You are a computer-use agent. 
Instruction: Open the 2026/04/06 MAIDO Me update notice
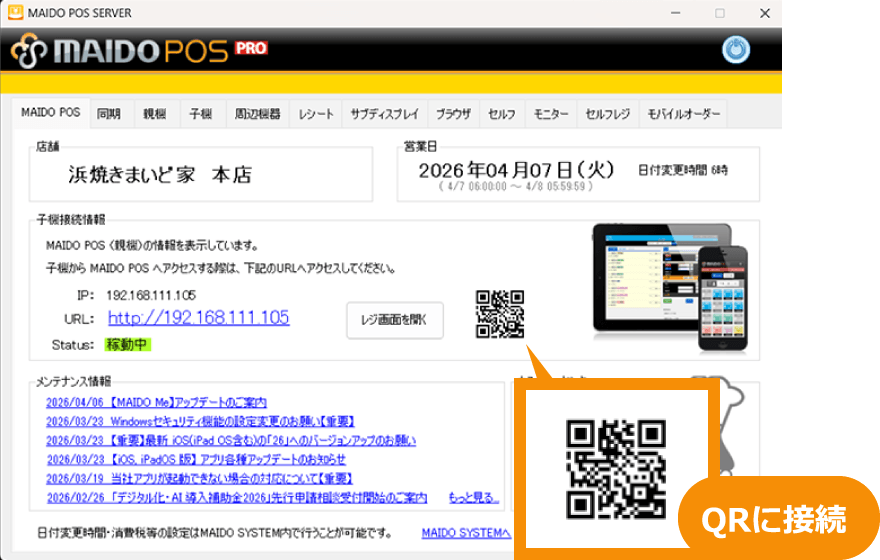(156, 402)
